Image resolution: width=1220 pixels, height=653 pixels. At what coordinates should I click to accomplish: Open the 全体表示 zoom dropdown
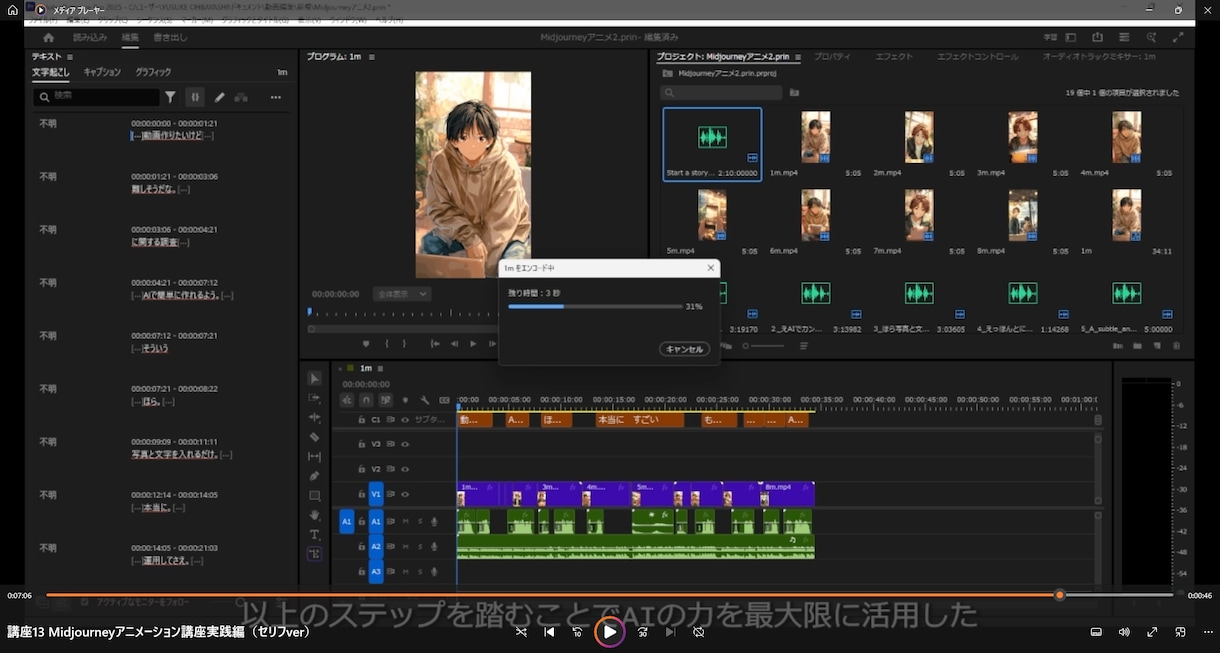click(x=400, y=294)
